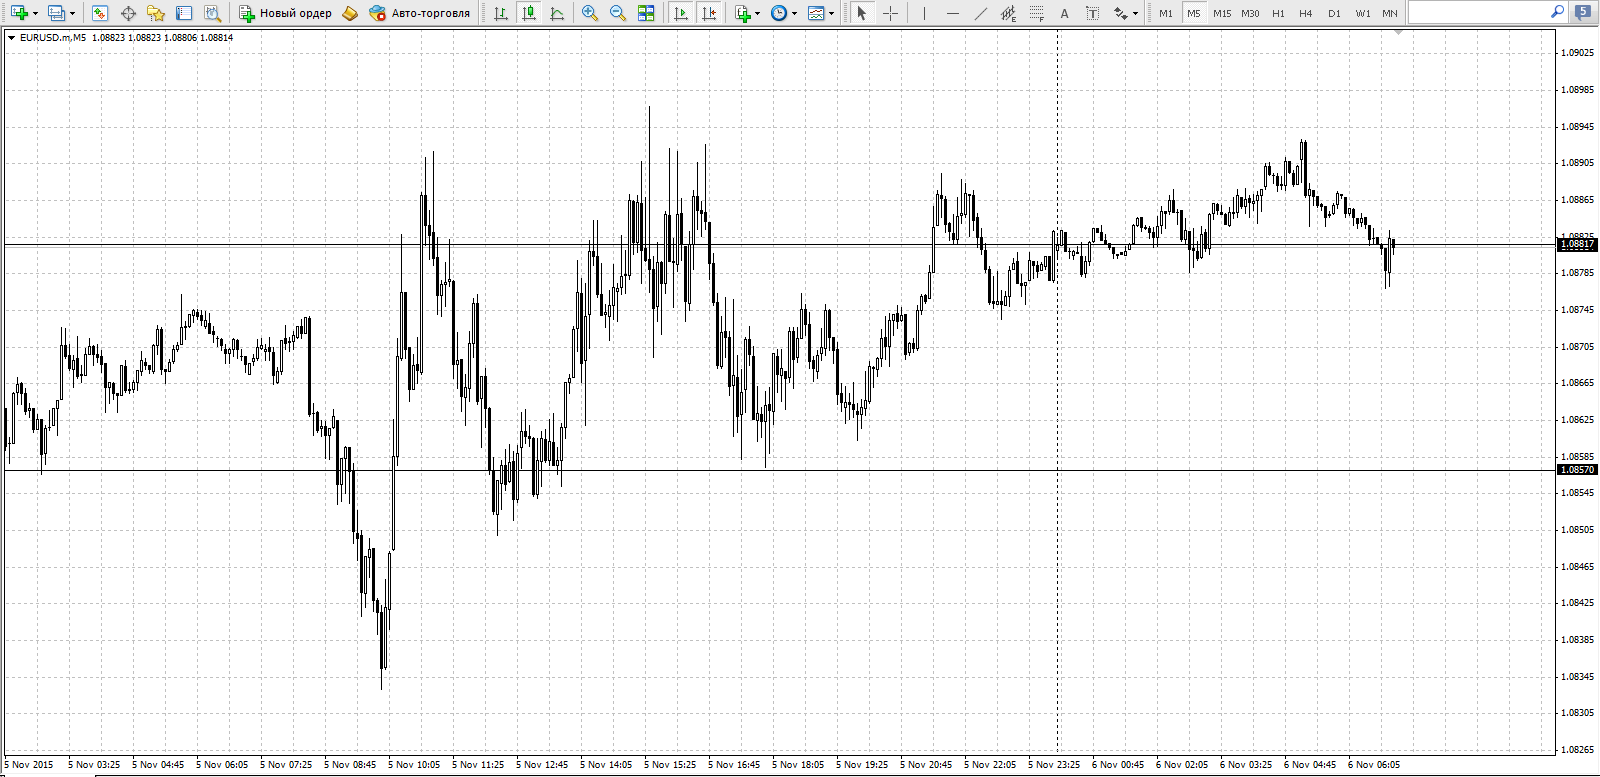This screenshot has height=777, width=1600.
Task: Select the horizontal line drawing tool
Action: click(x=953, y=13)
